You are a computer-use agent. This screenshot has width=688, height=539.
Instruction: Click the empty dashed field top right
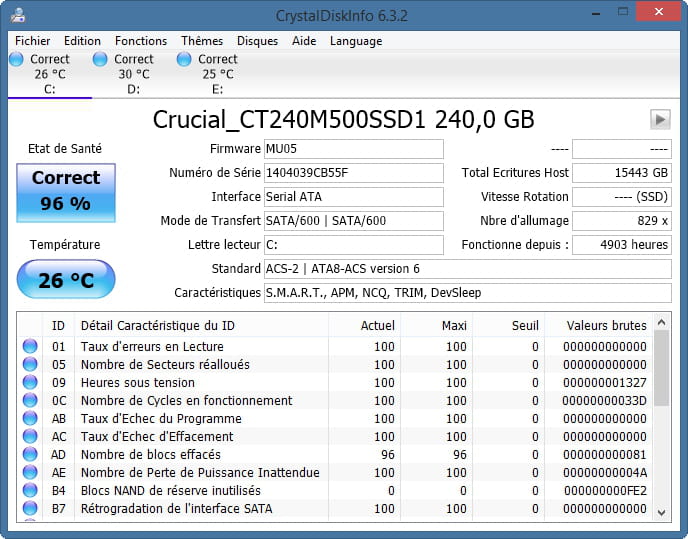point(622,149)
